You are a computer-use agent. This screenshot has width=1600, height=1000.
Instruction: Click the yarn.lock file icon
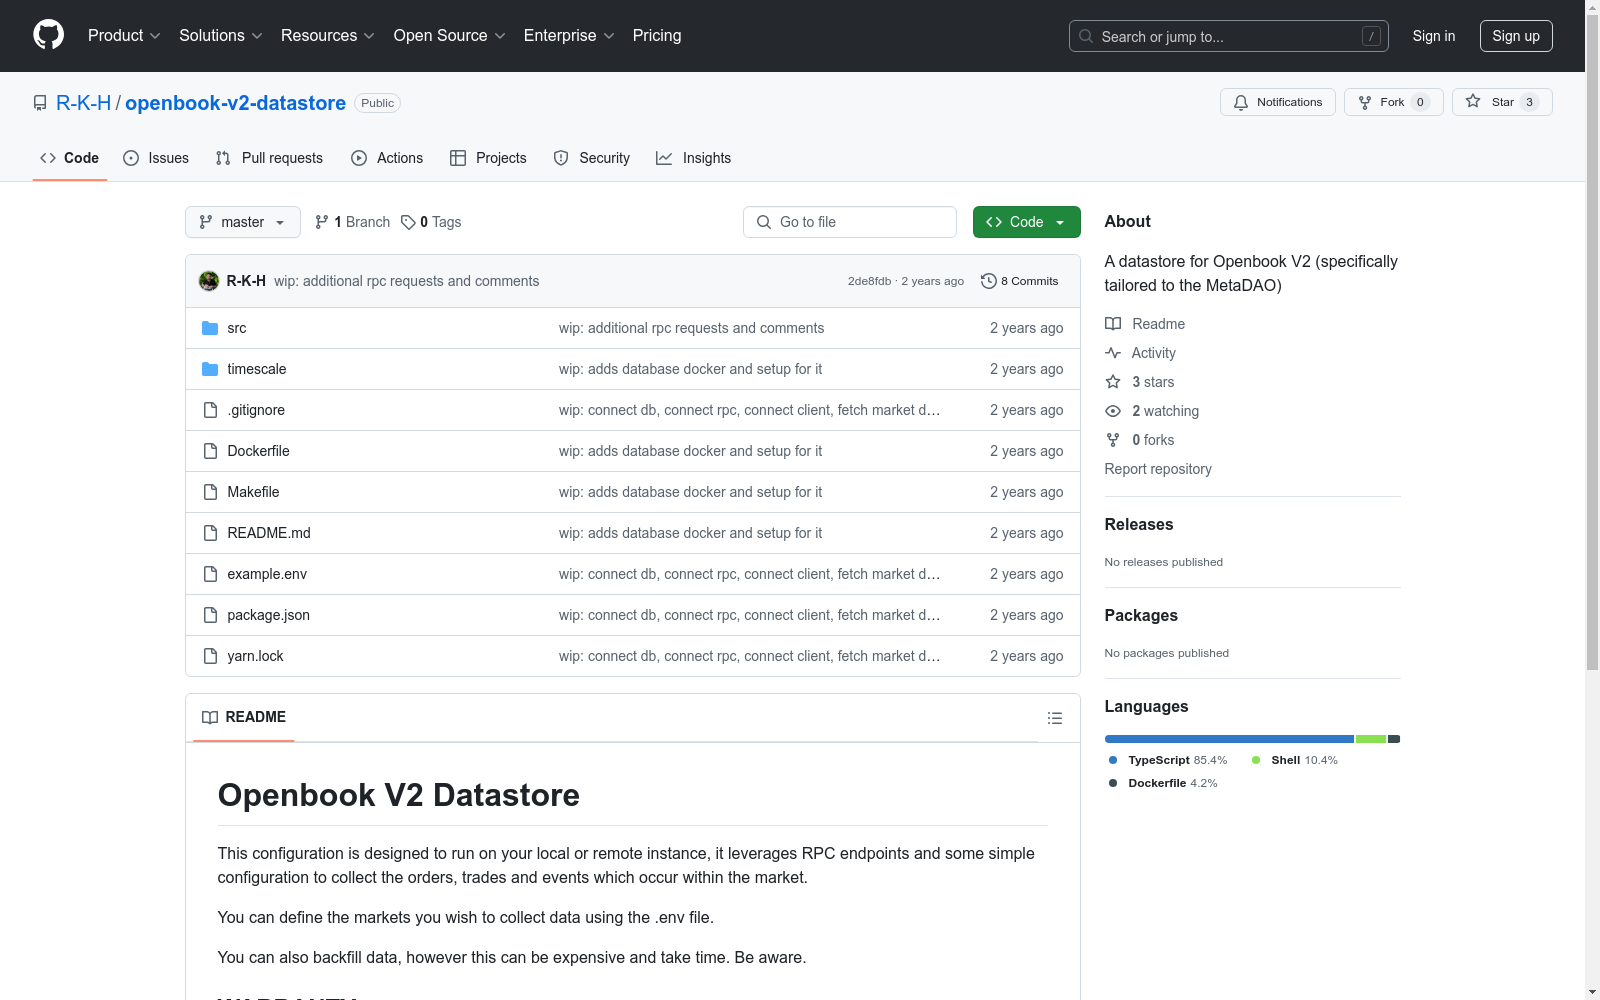pos(210,656)
